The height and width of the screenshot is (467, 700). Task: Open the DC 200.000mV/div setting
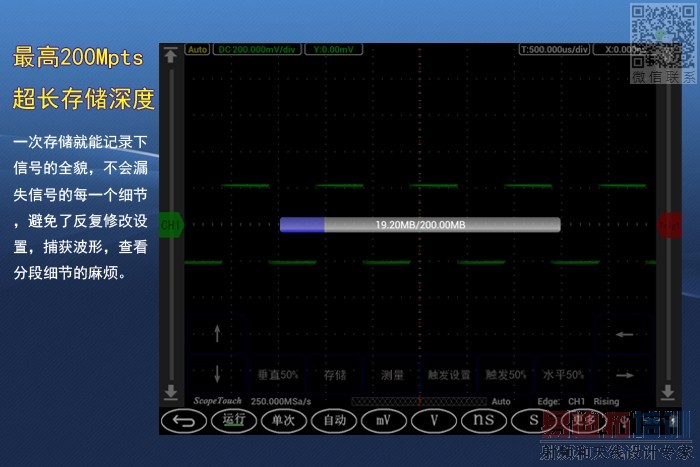click(257, 49)
